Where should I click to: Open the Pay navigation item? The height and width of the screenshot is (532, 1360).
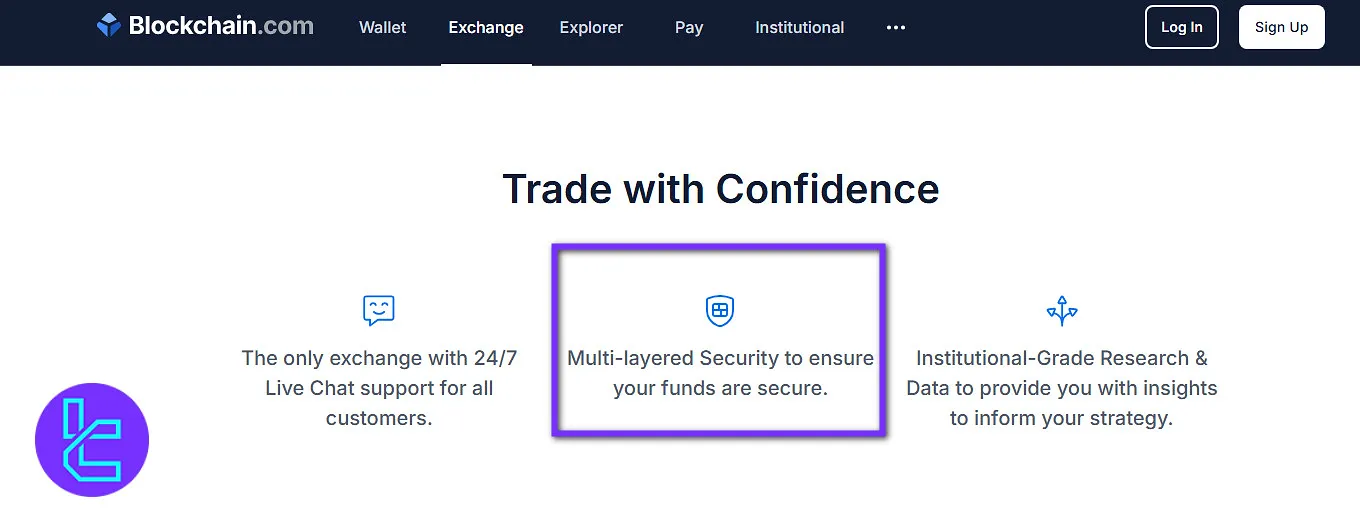pos(689,28)
